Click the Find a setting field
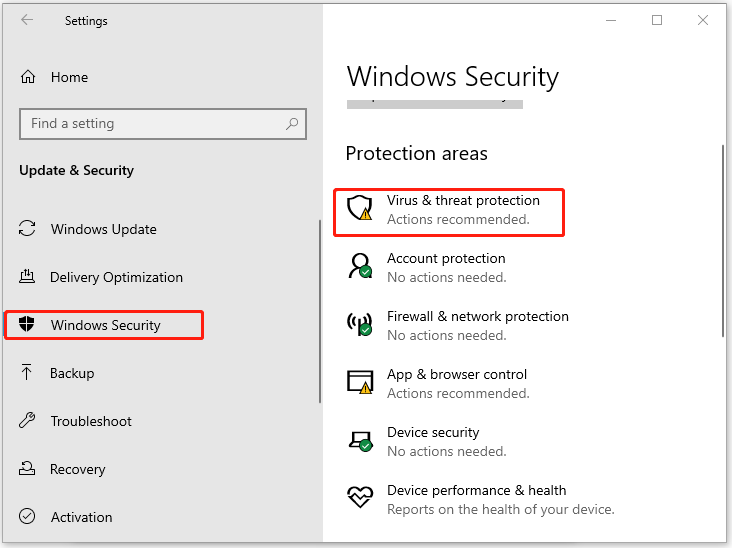732x548 pixels. coord(150,124)
